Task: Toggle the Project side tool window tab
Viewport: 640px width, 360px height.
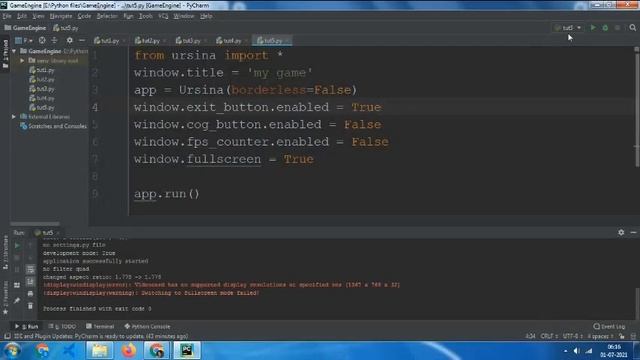Action: tap(5, 53)
